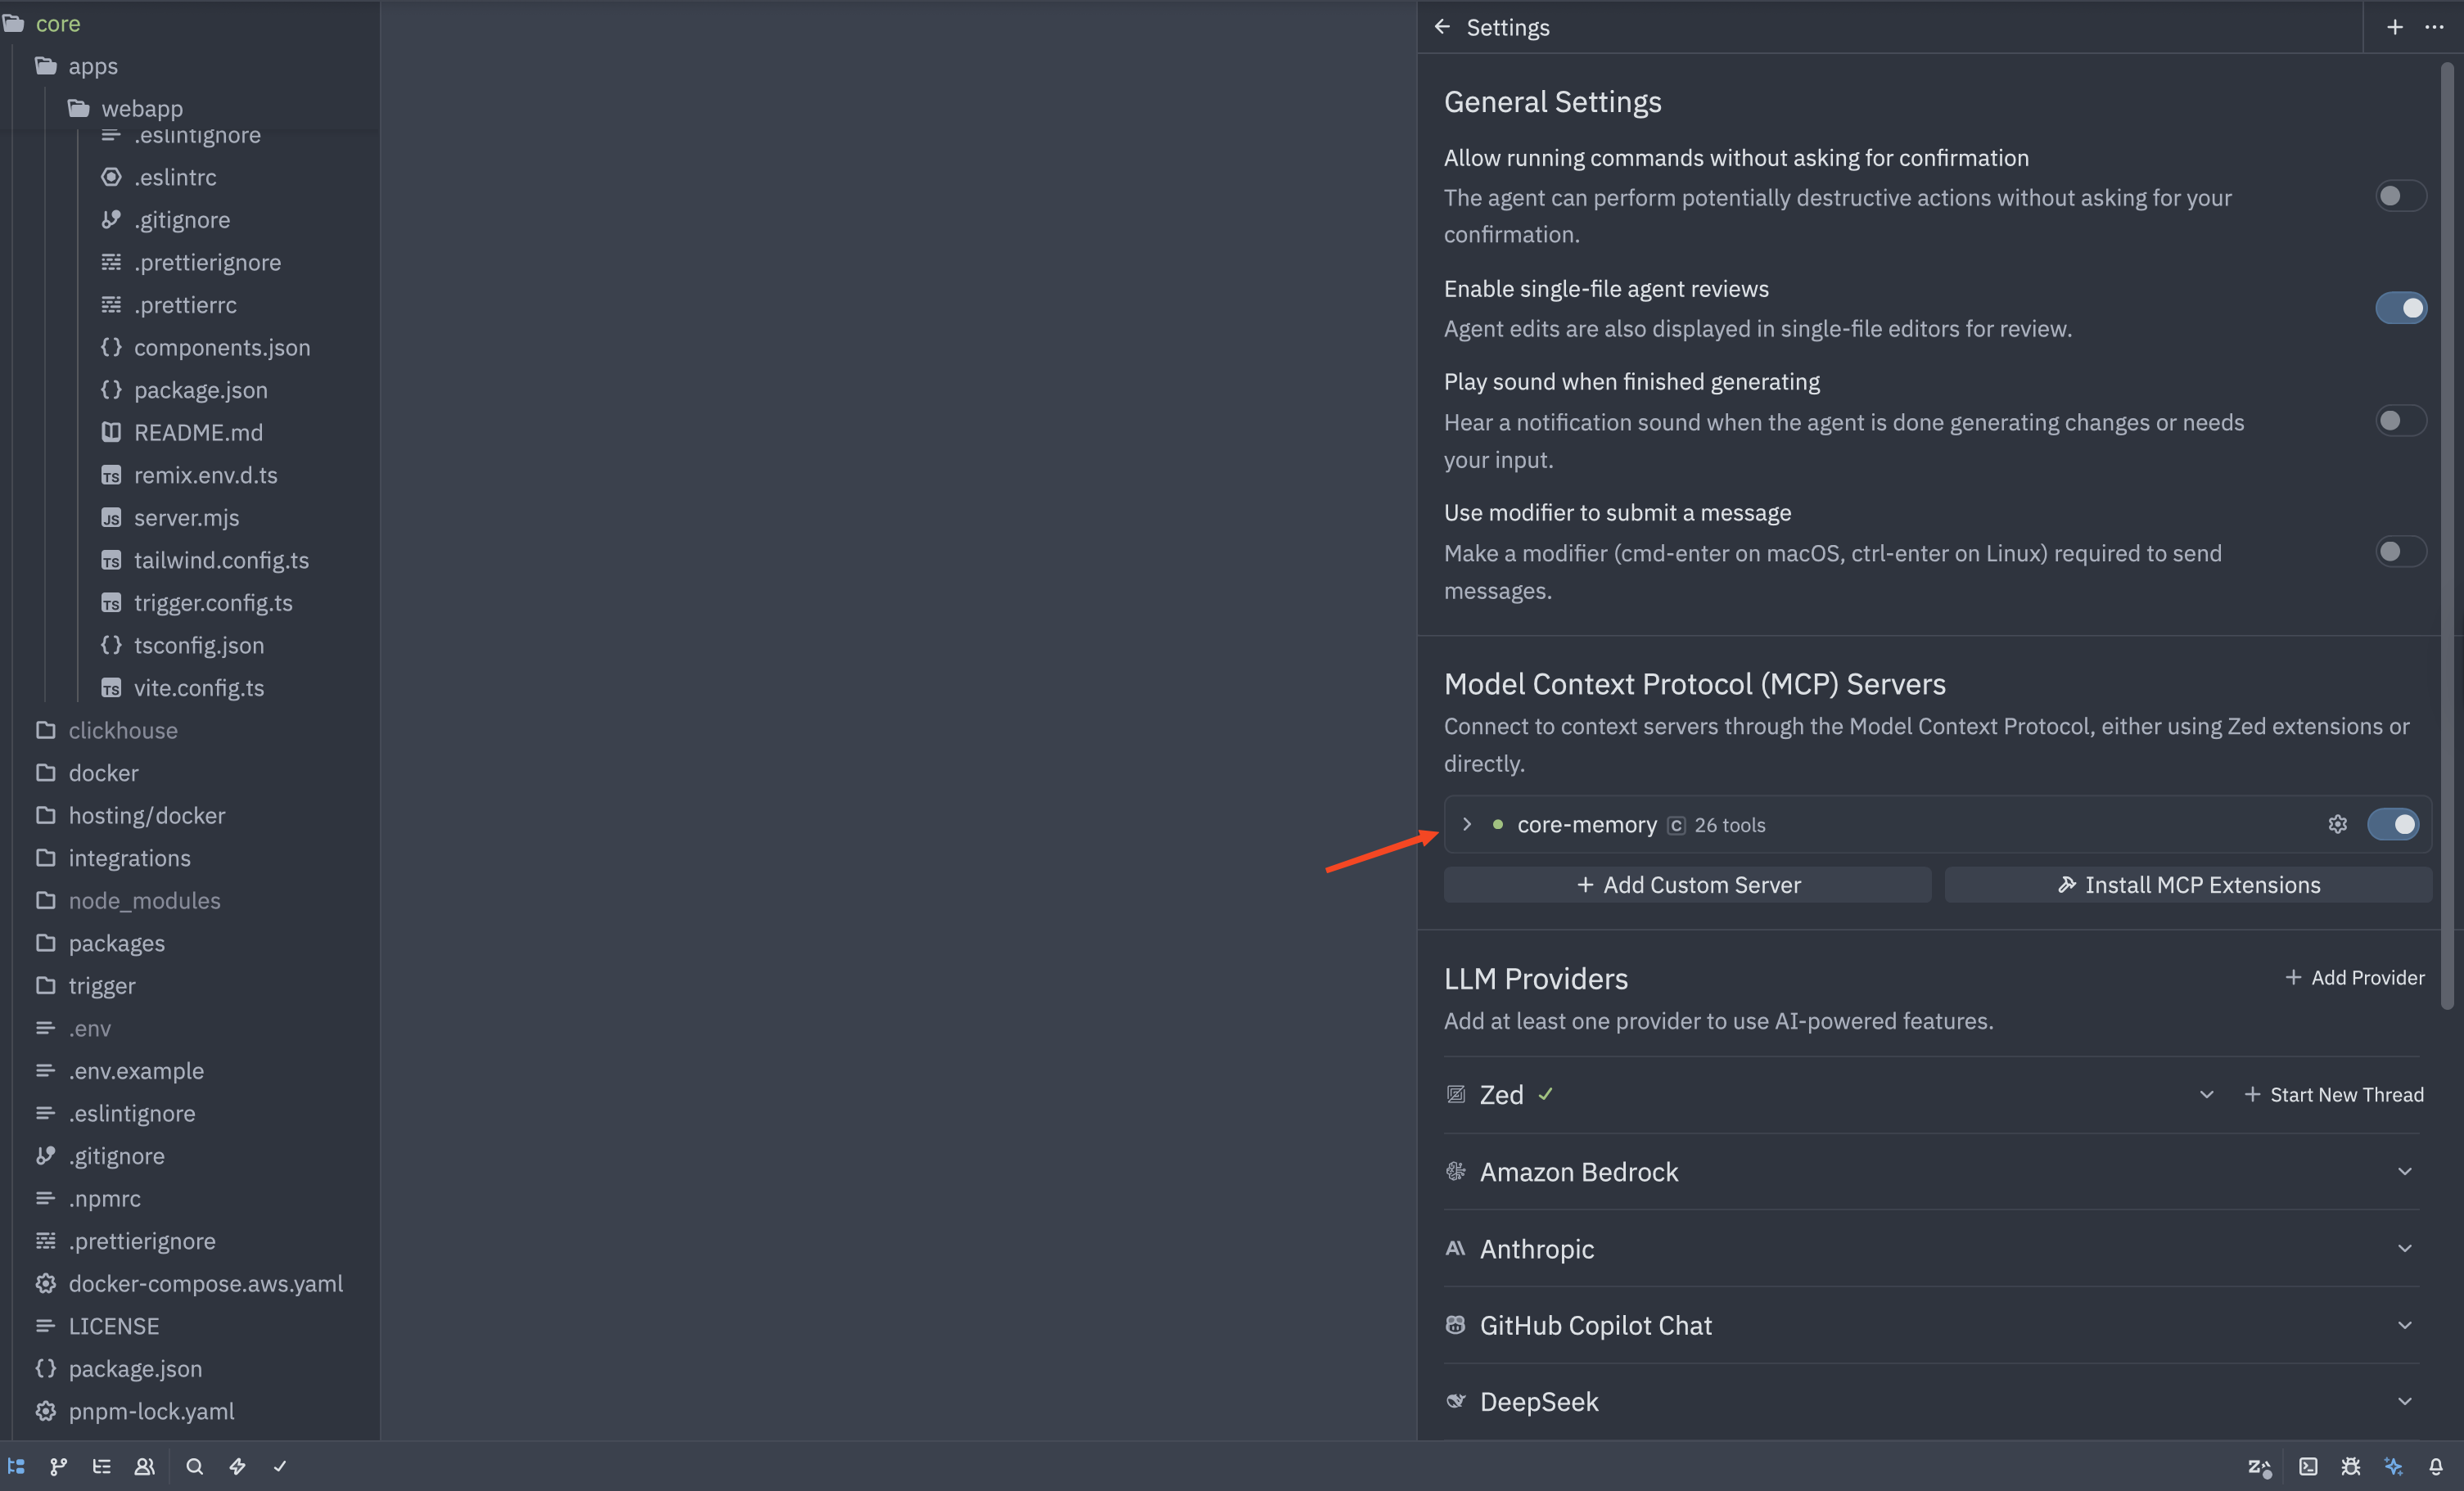The height and width of the screenshot is (1491, 2464).
Task: Open package.json under webapp
Action: pos(200,390)
